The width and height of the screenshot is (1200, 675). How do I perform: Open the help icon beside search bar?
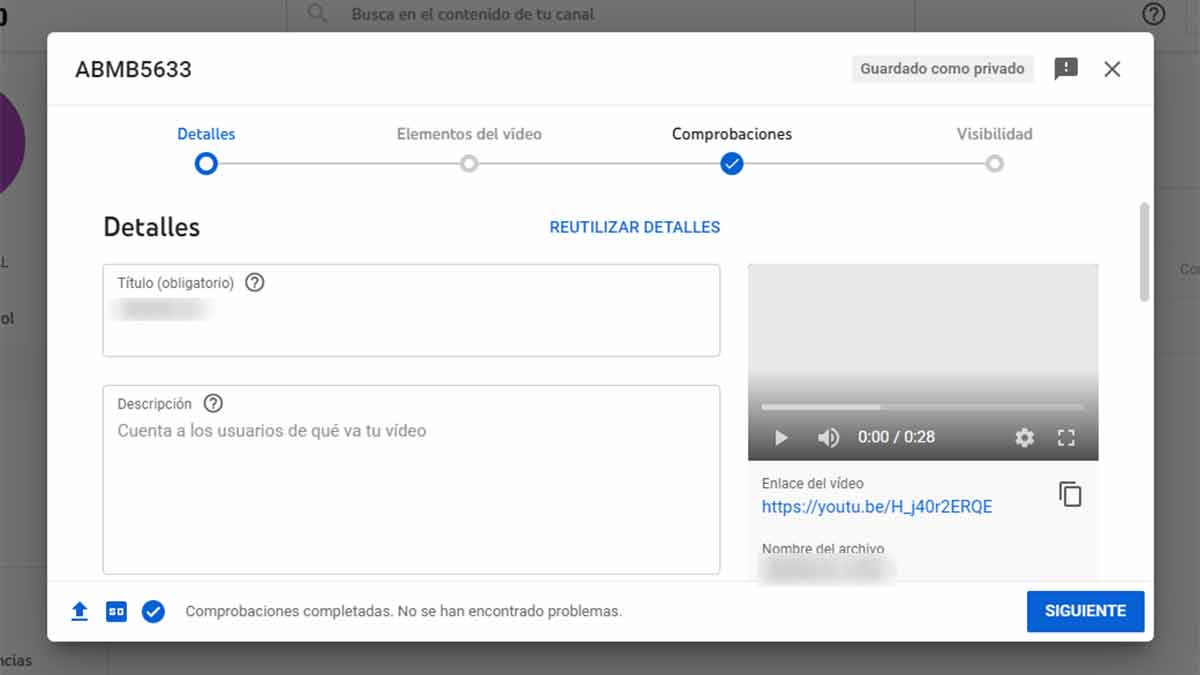coord(1153,14)
